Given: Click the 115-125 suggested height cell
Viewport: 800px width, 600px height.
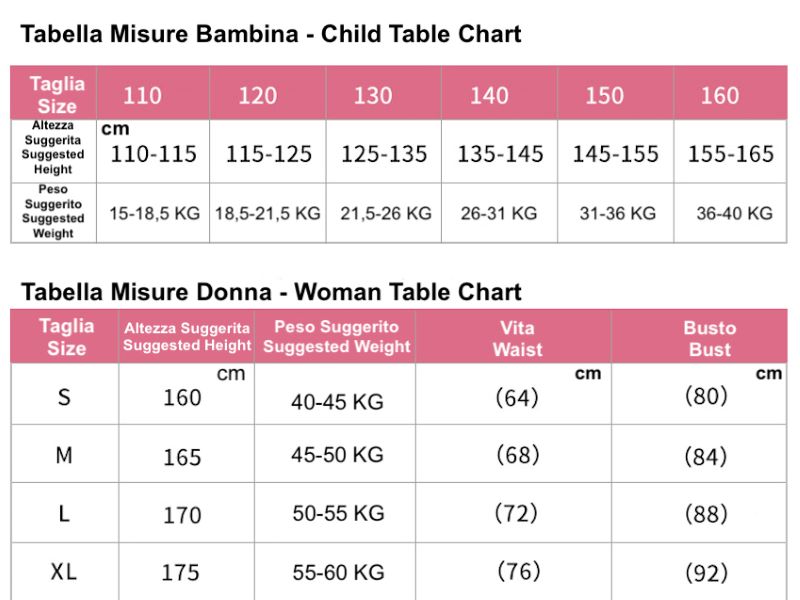Looking at the screenshot, I should pyautogui.click(x=268, y=154).
